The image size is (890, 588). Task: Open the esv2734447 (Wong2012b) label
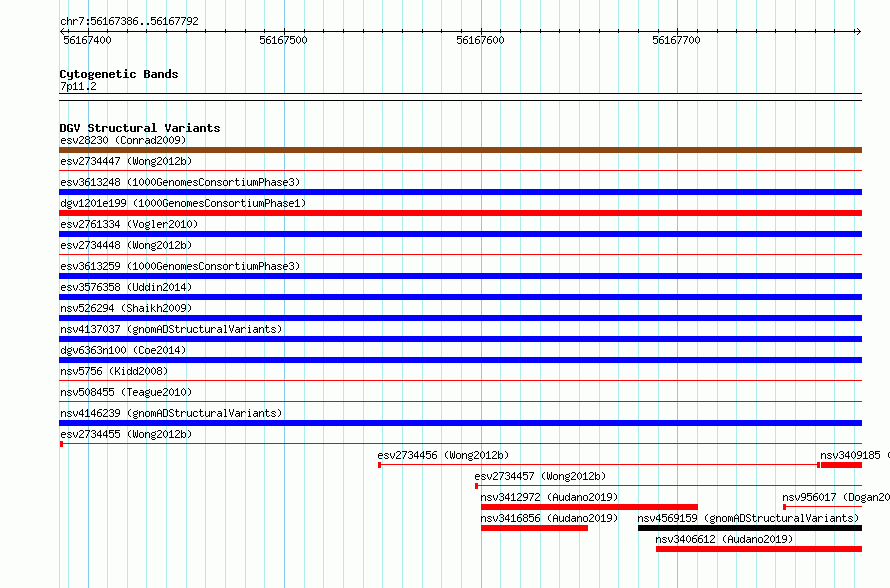tap(126, 161)
